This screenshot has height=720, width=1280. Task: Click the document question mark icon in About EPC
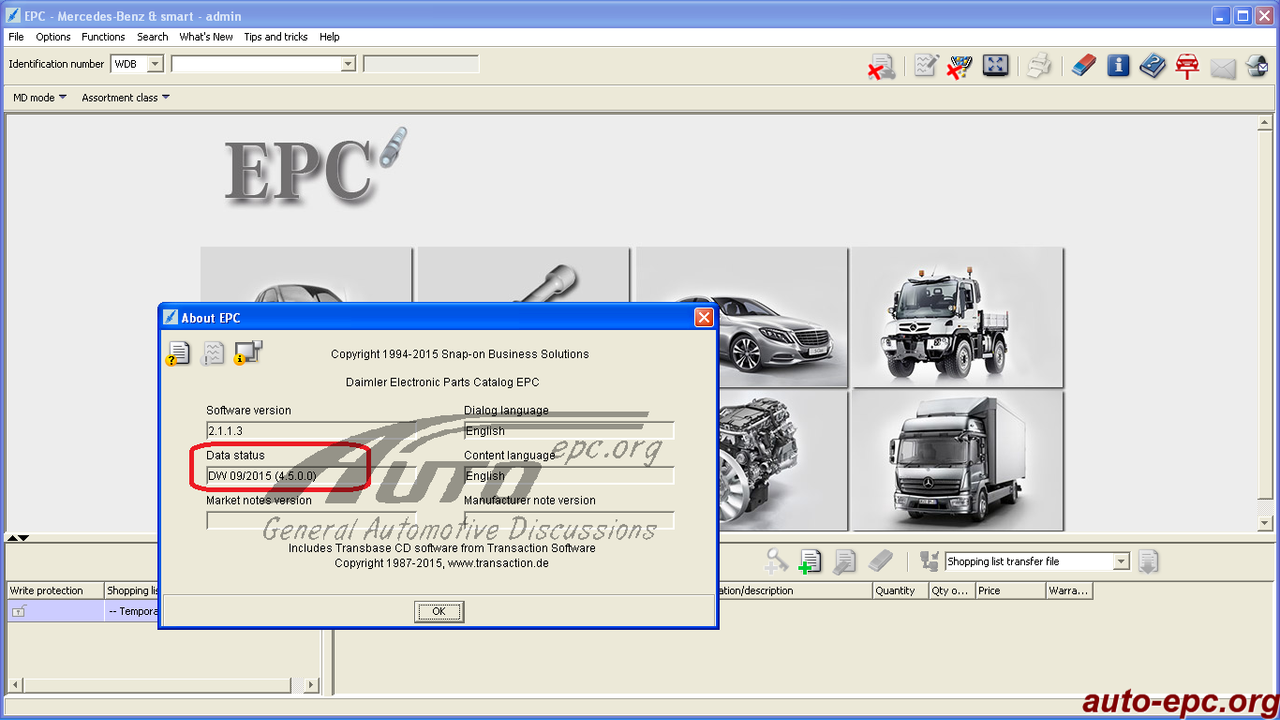(x=178, y=353)
